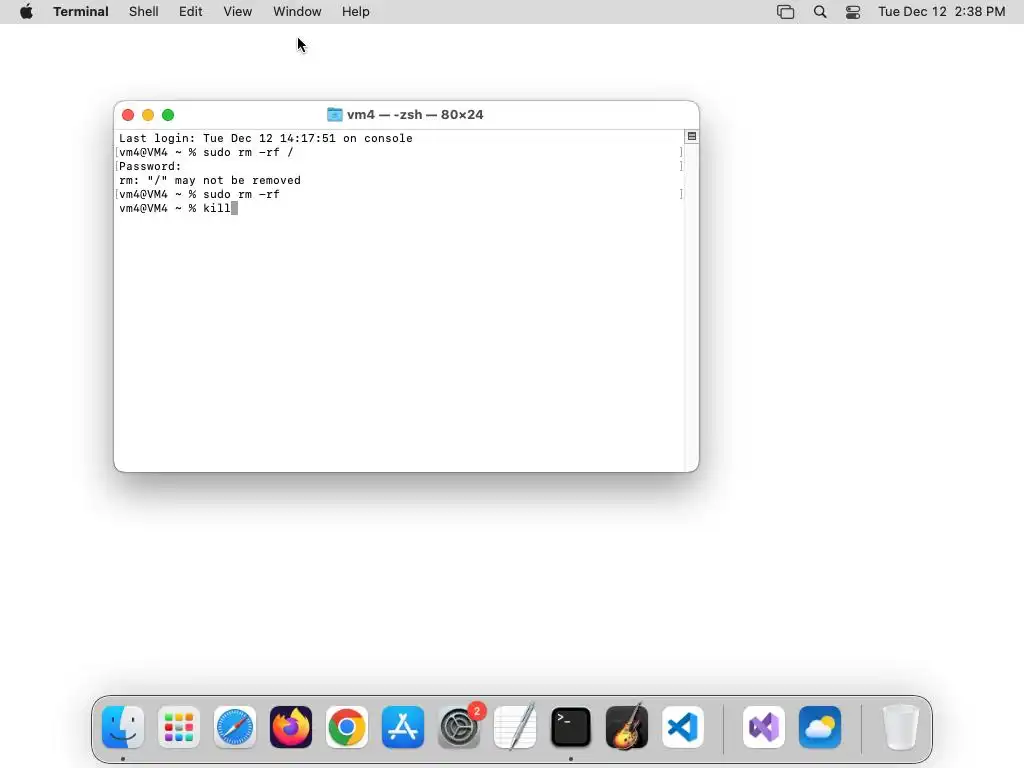Open the View menu
The image size is (1024, 768).
click(x=237, y=12)
